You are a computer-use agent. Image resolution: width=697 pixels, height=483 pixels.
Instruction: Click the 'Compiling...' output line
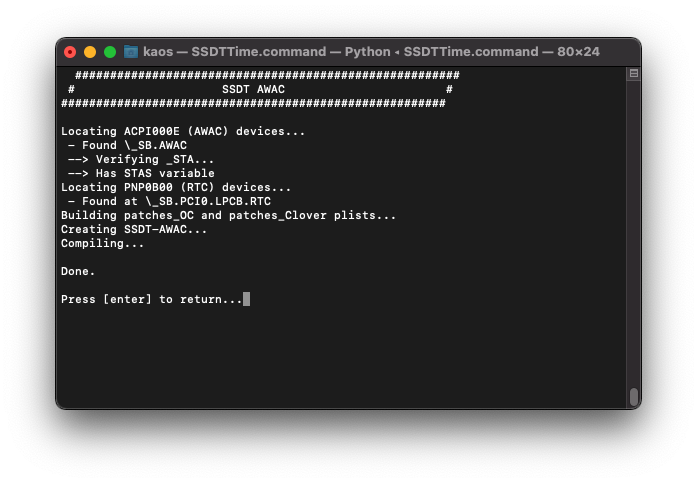pos(102,243)
